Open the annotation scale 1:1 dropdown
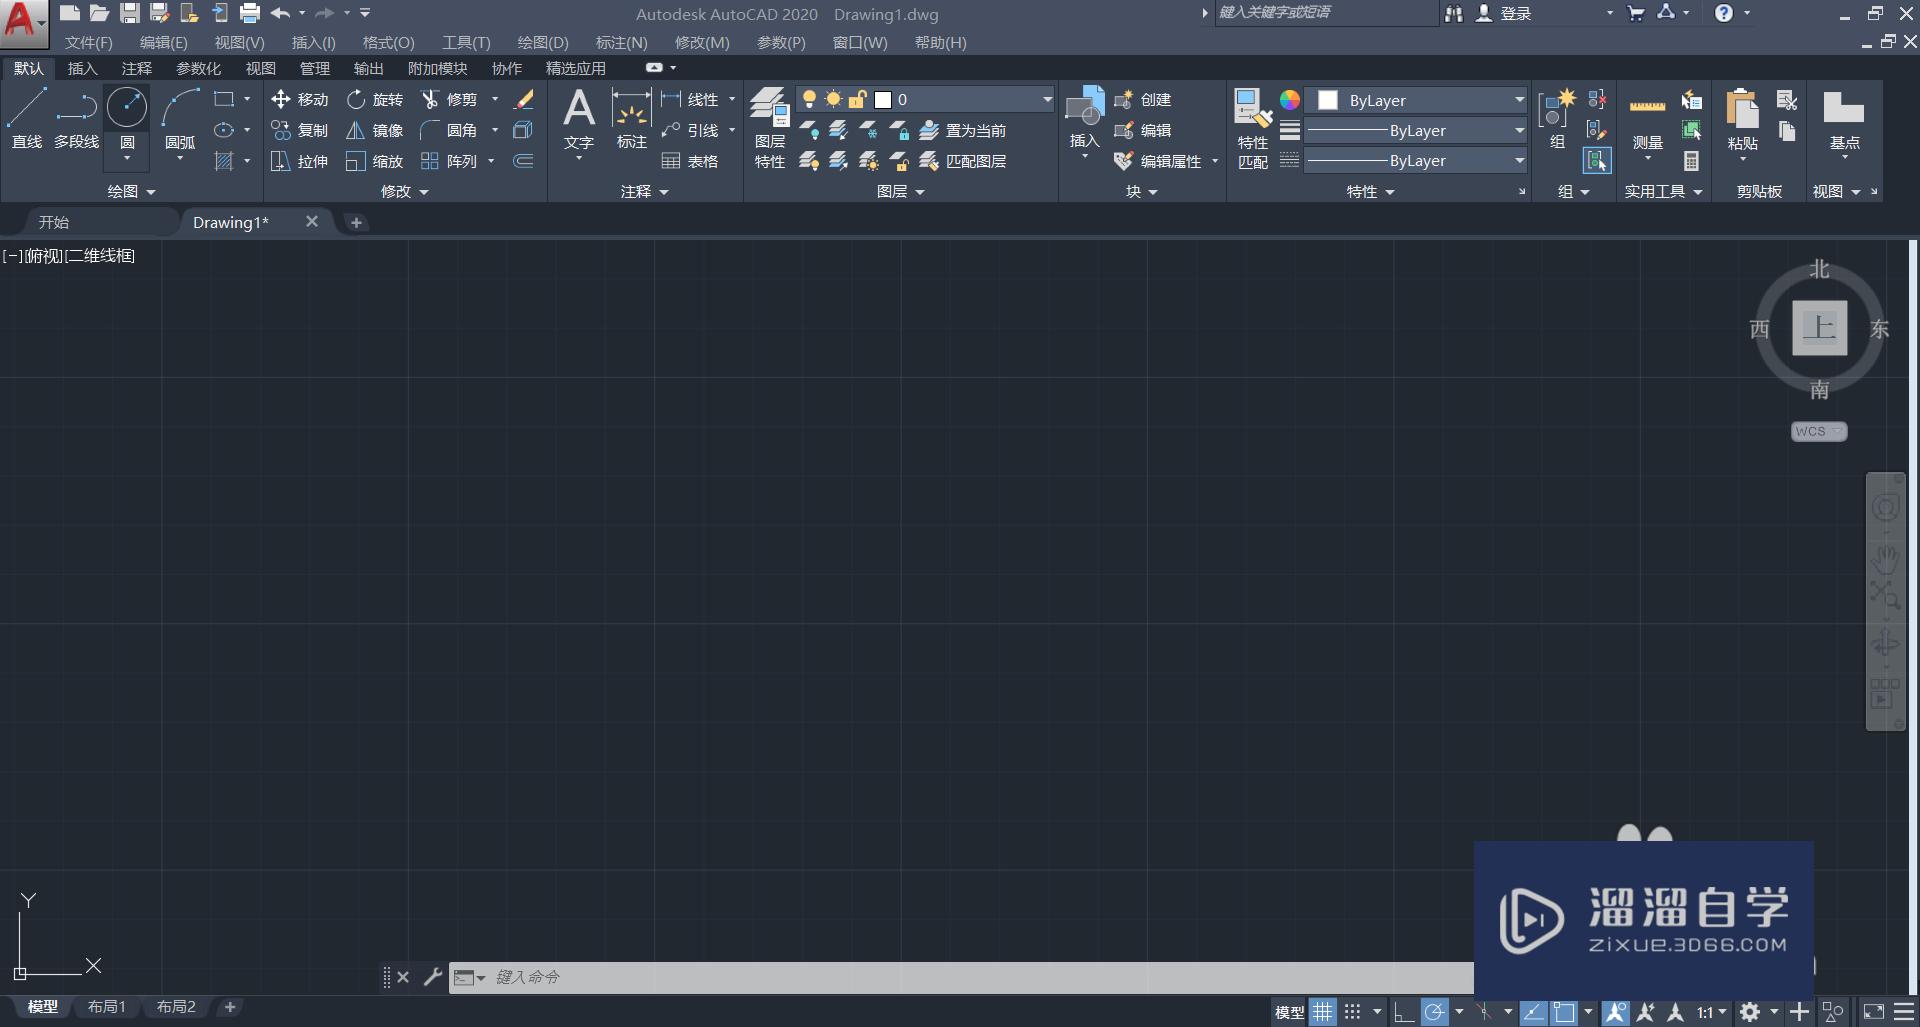Viewport: 1920px width, 1027px height. pos(1711,1012)
